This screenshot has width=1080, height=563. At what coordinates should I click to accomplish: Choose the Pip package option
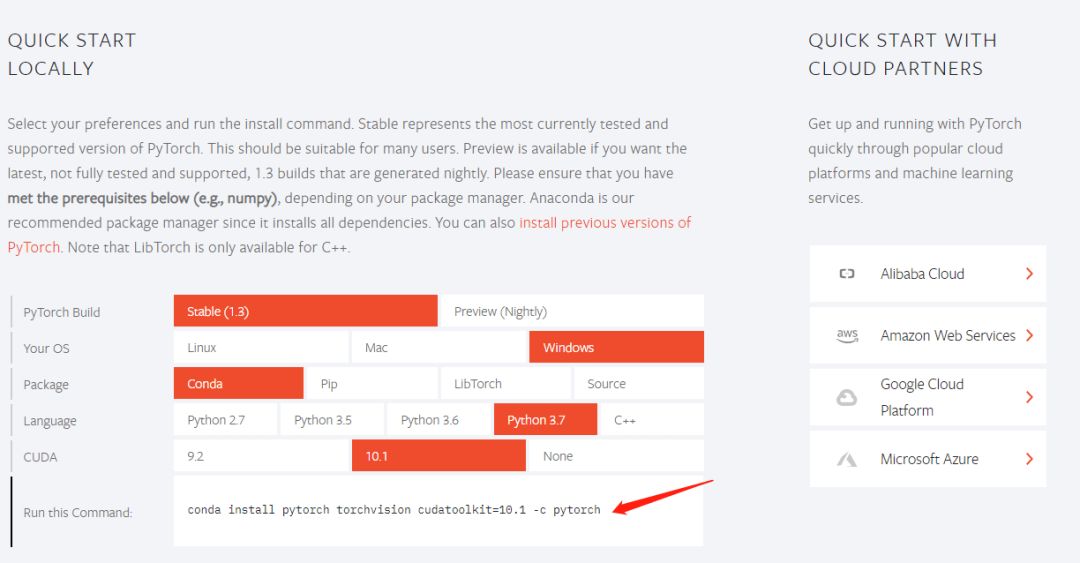pyautogui.click(x=372, y=384)
